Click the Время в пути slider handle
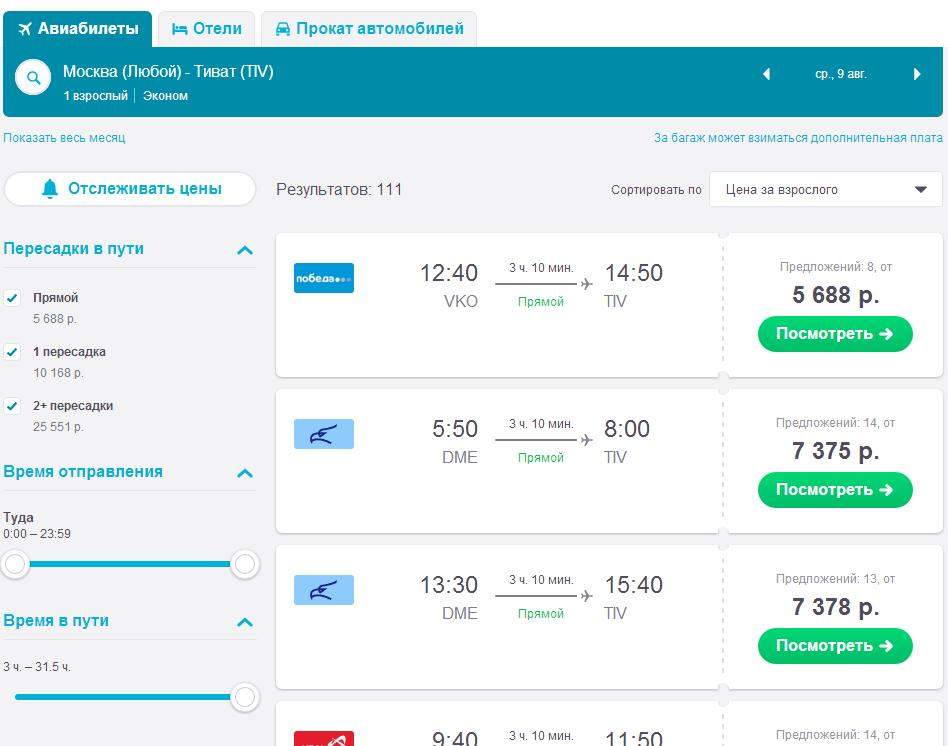This screenshot has height=746, width=948. pos(244,697)
